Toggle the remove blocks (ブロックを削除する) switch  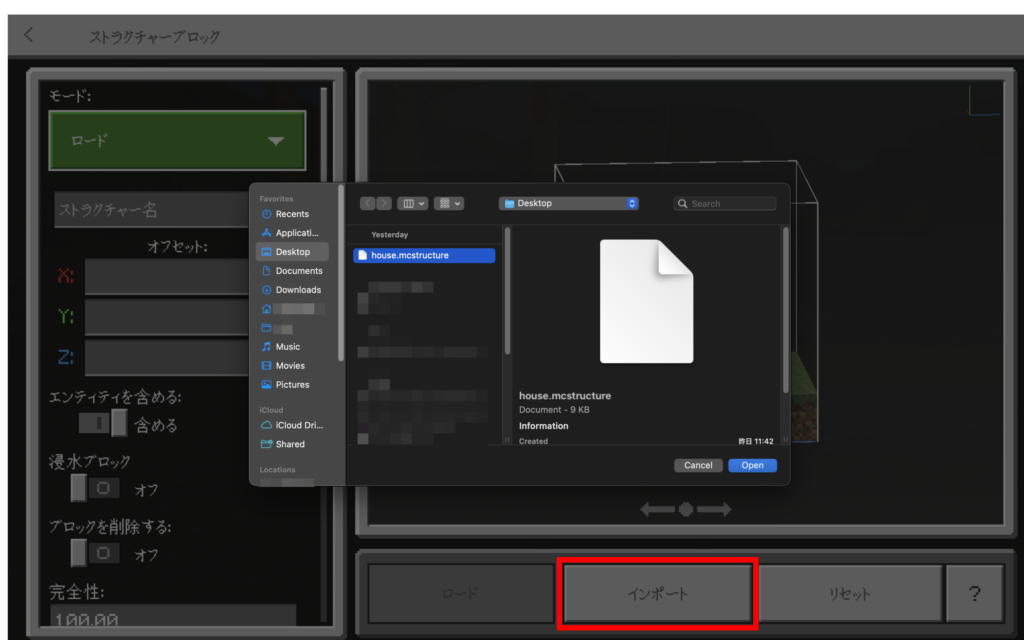tap(95, 553)
